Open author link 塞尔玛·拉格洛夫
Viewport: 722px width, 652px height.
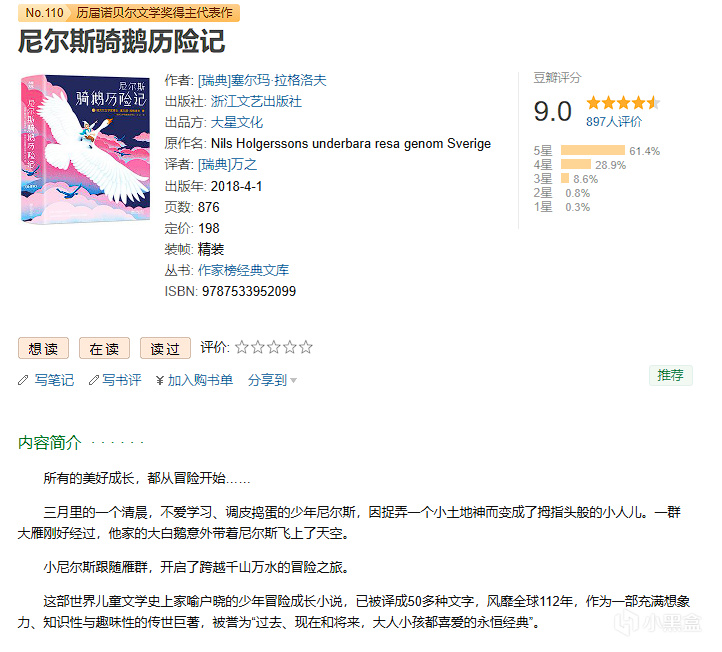pyautogui.click(x=262, y=81)
